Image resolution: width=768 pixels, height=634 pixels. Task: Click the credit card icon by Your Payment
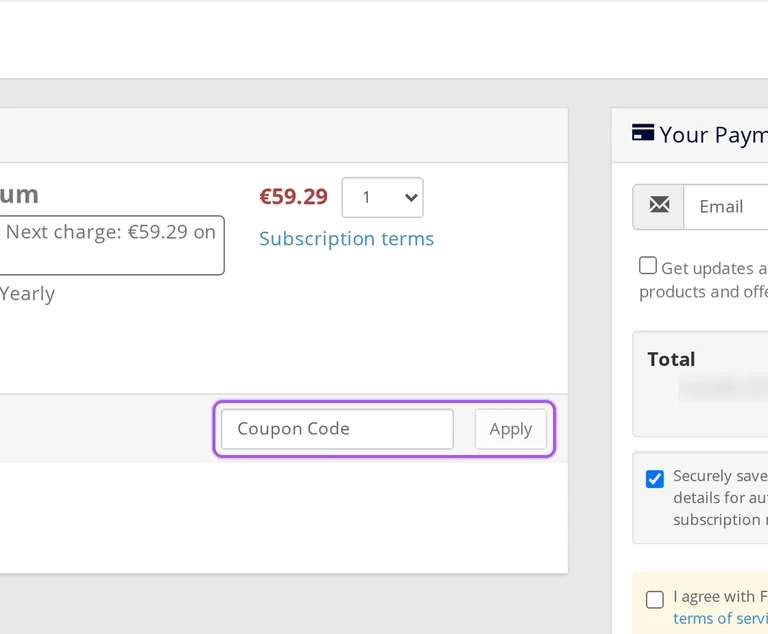pyautogui.click(x=643, y=133)
